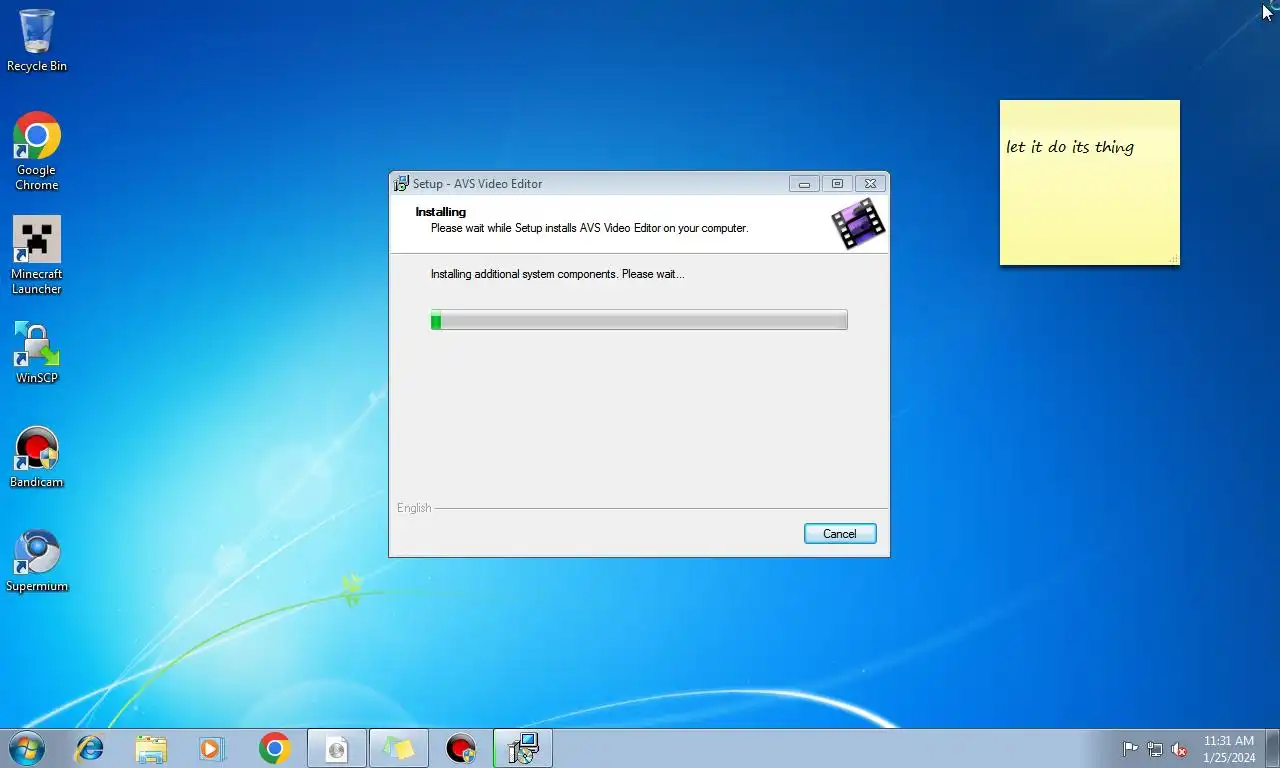Viewport: 1280px width, 768px height.
Task: Switch to AVS Setup installer taskbar item
Action: pyautogui.click(x=523, y=748)
